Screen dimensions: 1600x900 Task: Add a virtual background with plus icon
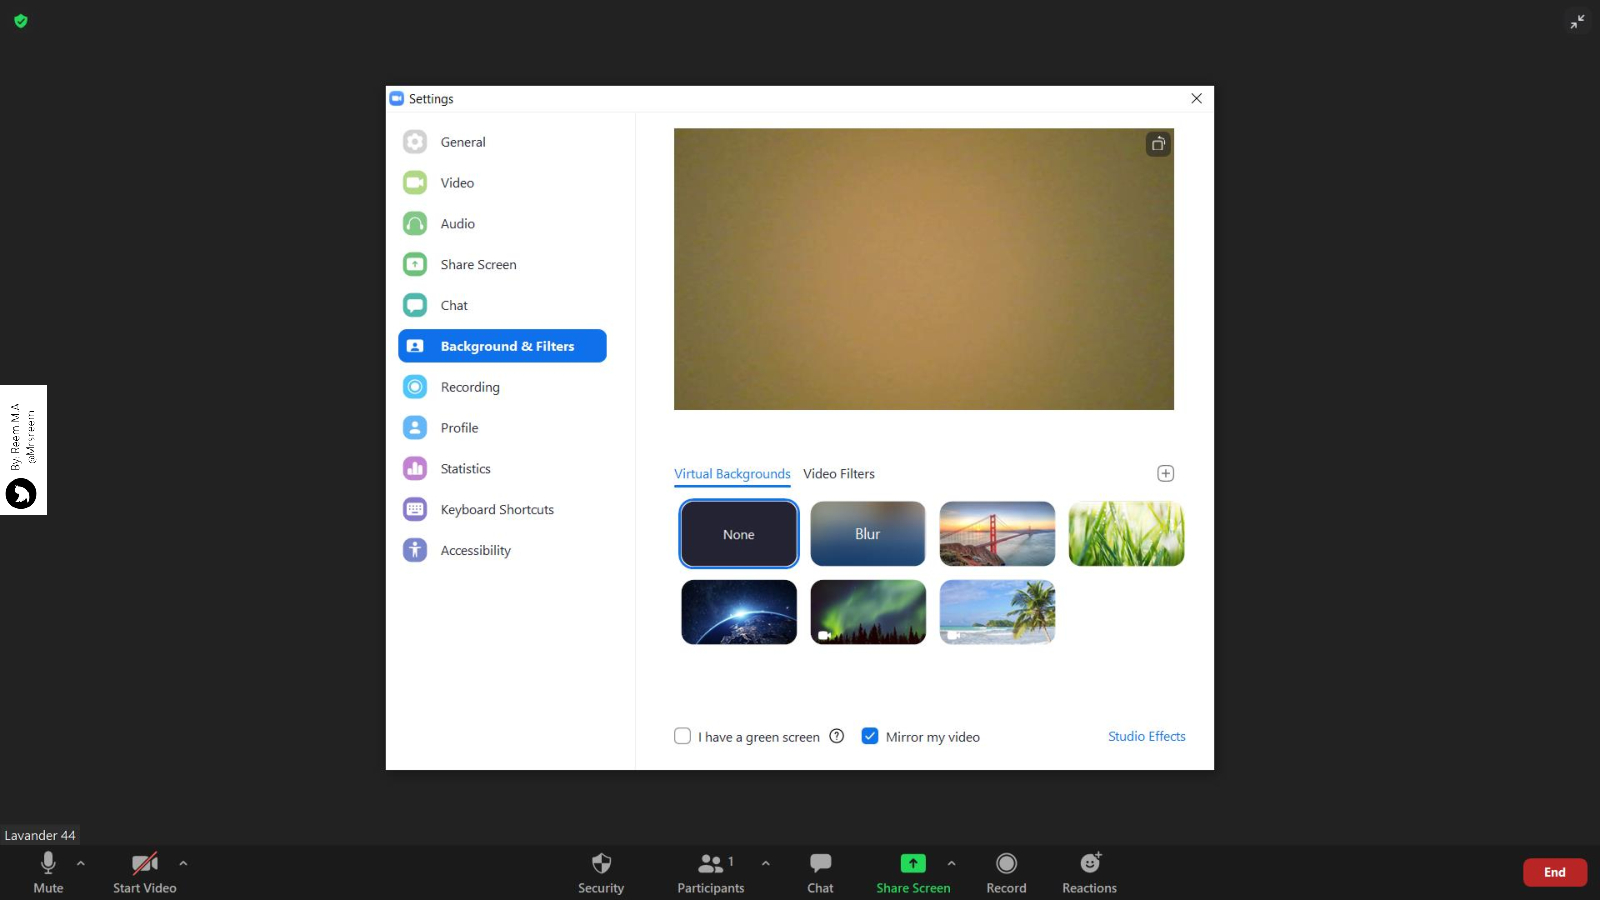point(1165,473)
